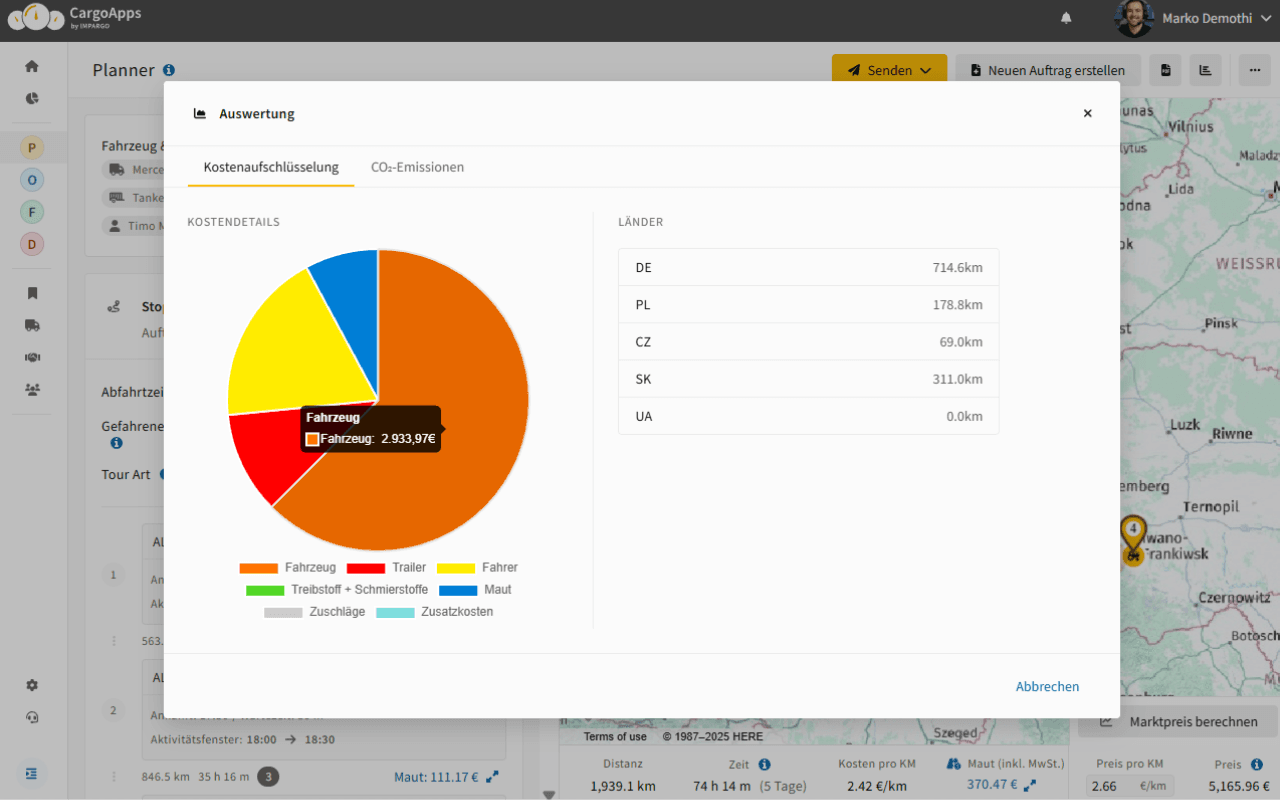Toggle the Fahrzeug legend entry
The image size is (1280, 800).
(288, 567)
